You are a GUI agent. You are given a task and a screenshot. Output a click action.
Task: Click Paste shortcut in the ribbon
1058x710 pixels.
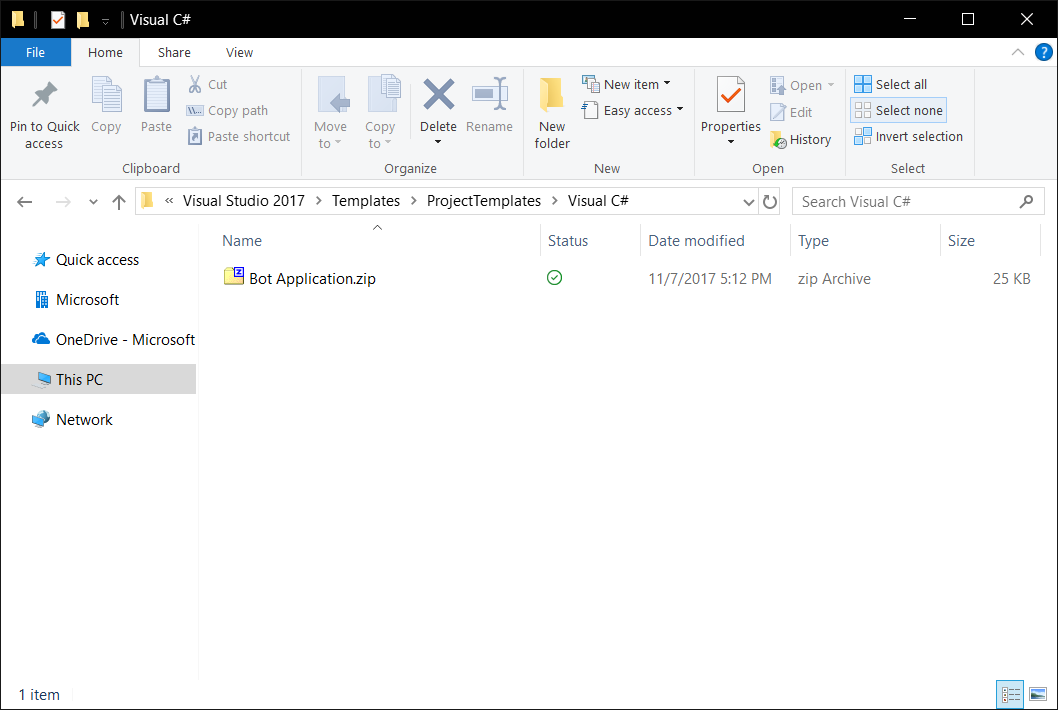pyautogui.click(x=239, y=136)
